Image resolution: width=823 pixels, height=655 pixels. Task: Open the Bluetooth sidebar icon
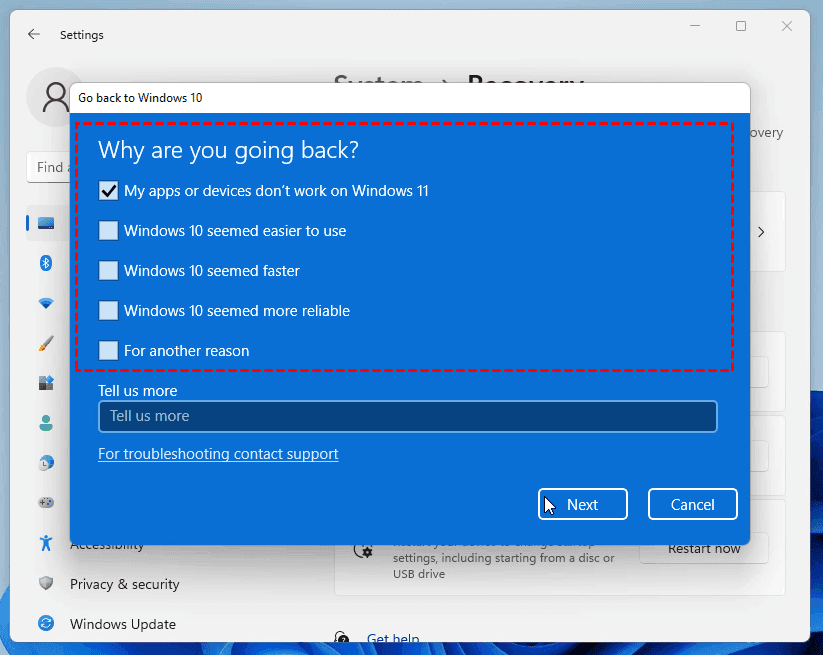point(46,262)
